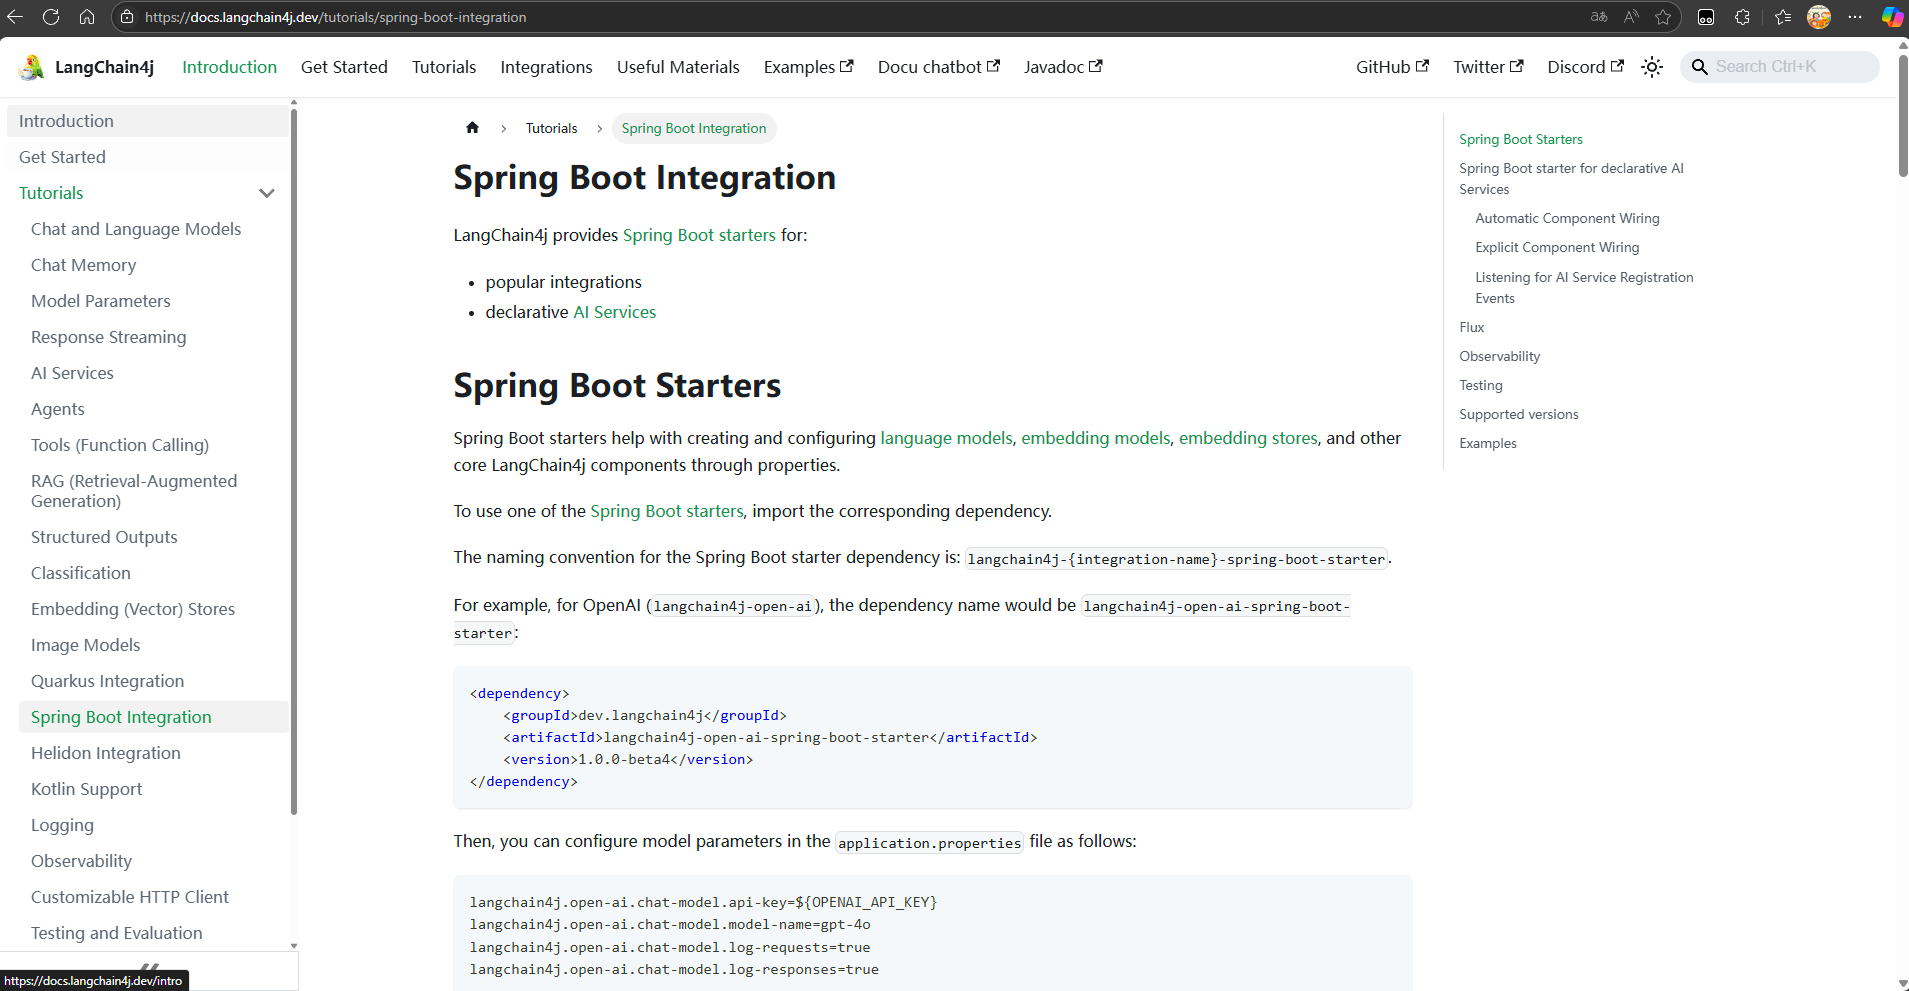Viewport: 1909px width, 991px height.
Task: Select Get Started in the sidebar
Action: pyautogui.click(x=148, y=157)
